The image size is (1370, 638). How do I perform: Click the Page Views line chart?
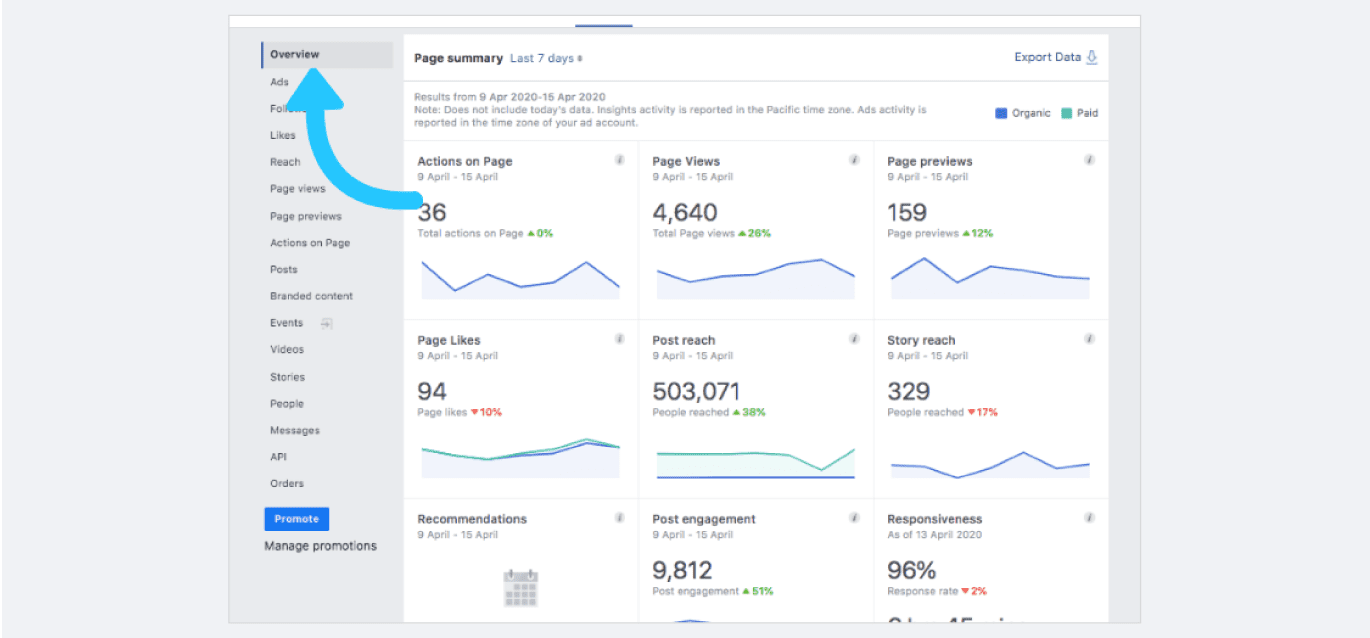(756, 279)
